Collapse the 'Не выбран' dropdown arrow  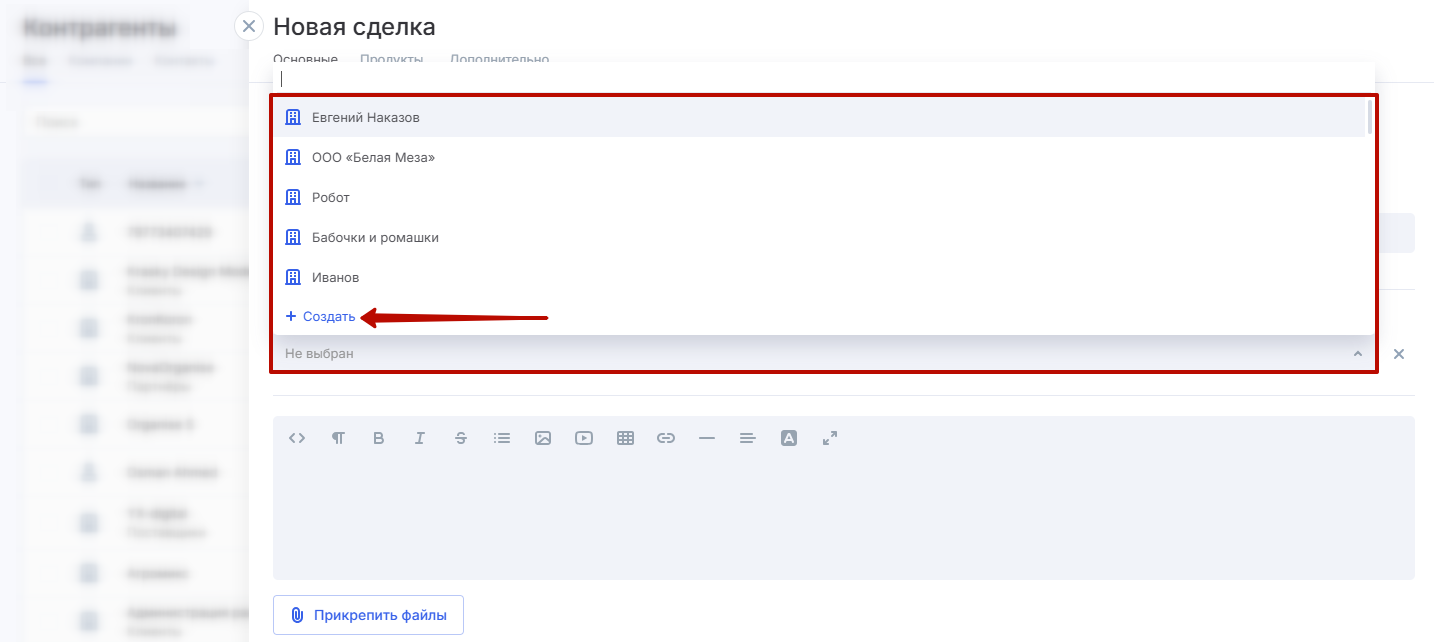click(x=1357, y=354)
